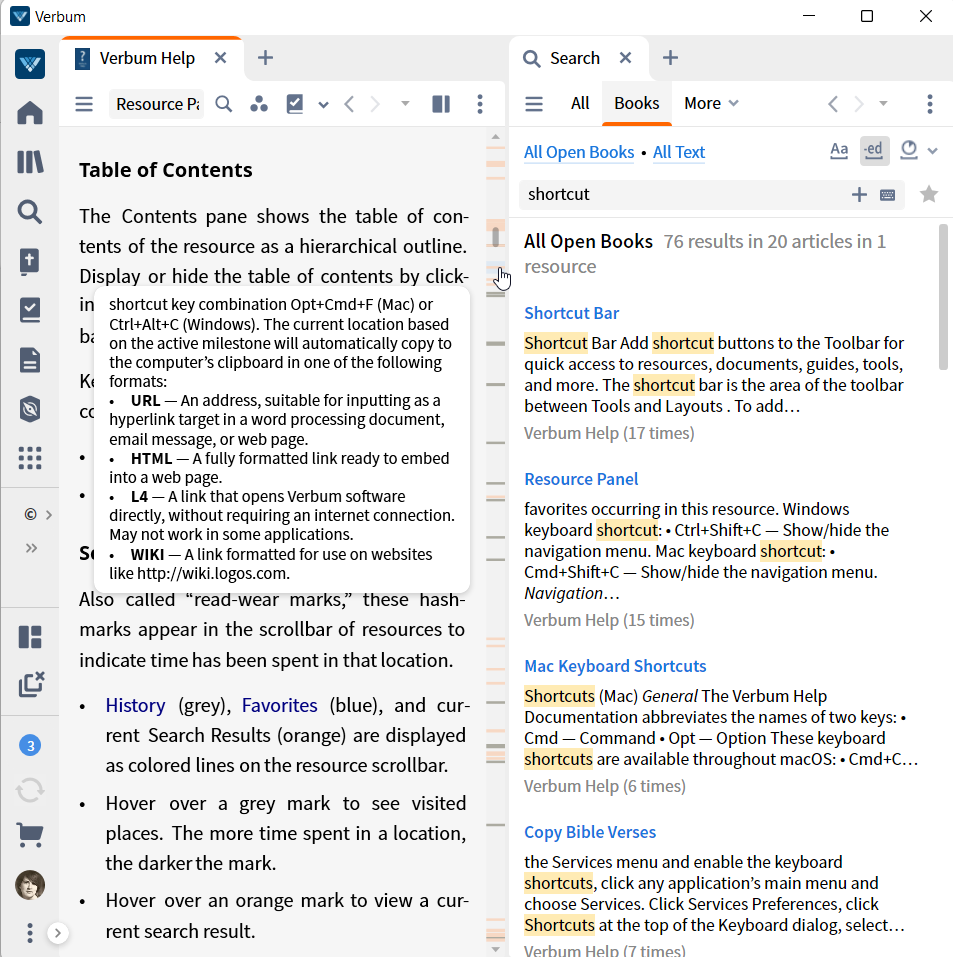Open the on-screen keyboard icon in search box
Viewport: 953px width, 957px height.
pos(888,195)
